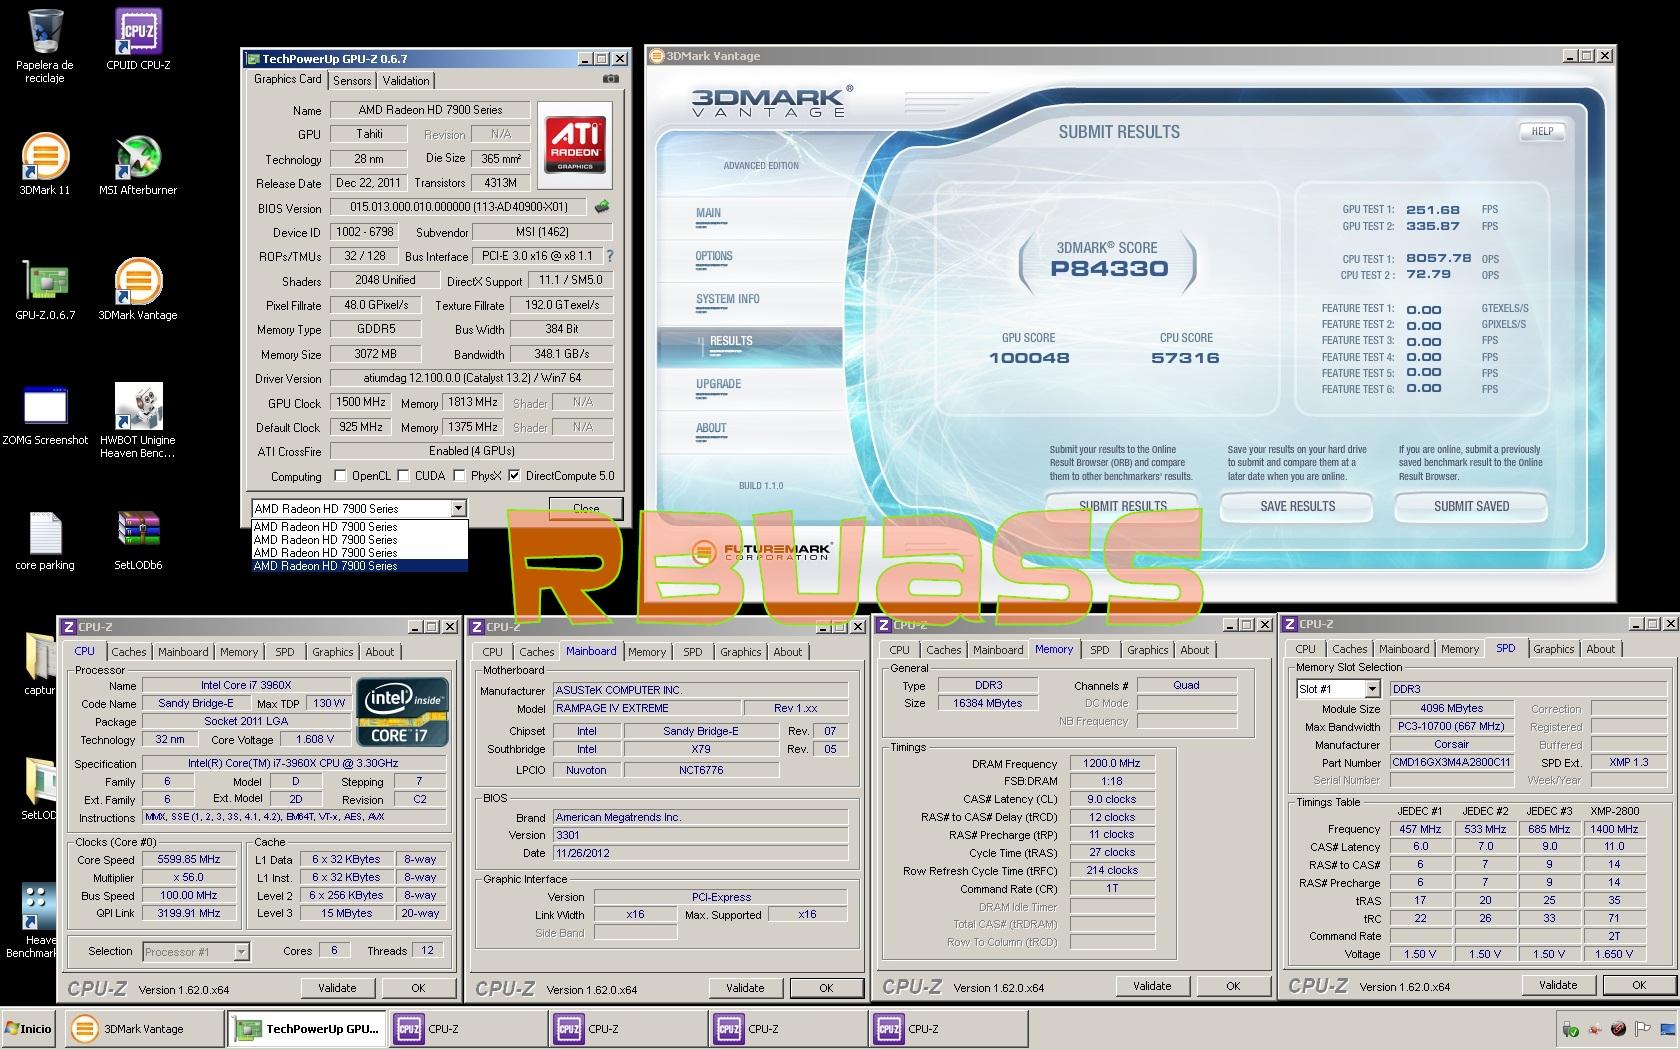This screenshot has width=1680, height=1050.
Task: Click the Part Number field CMD16GX3M4A2800C11
Action: [x=1452, y=762]
